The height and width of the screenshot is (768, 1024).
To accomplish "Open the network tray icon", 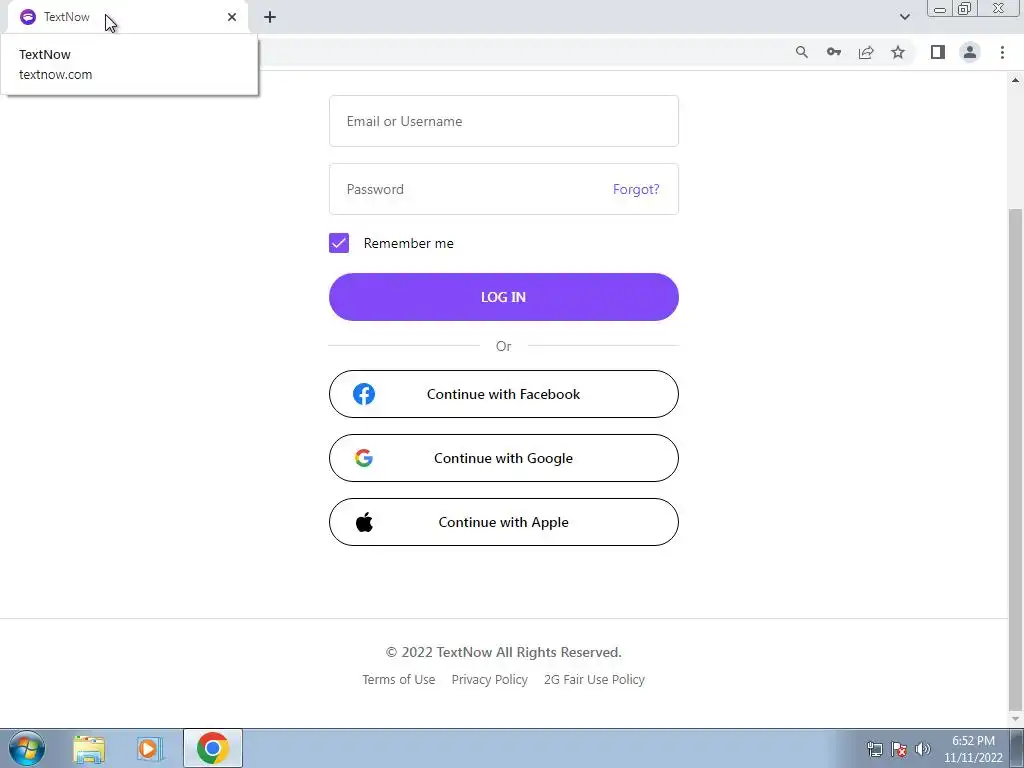I will [x=874, y=749].
